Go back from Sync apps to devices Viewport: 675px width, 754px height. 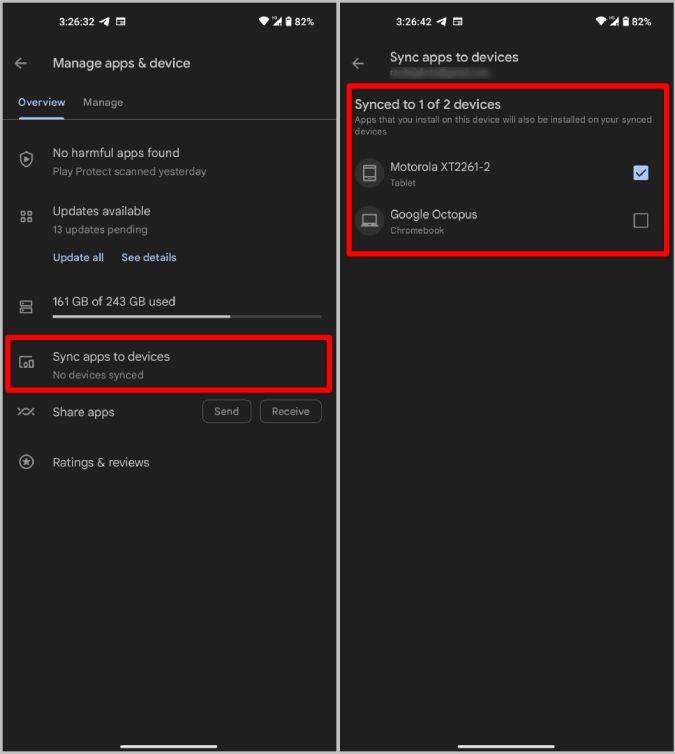pyautogui.click(x=358, y=63)
